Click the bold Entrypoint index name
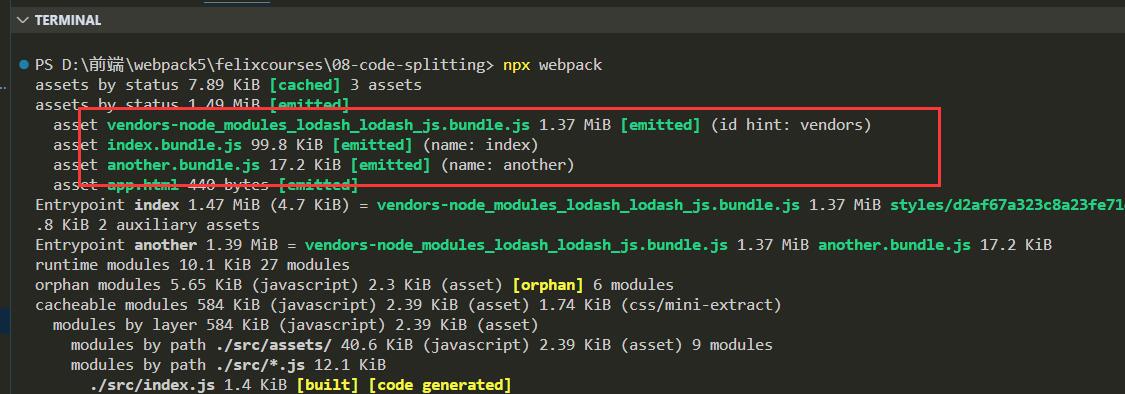 (156, 205)
